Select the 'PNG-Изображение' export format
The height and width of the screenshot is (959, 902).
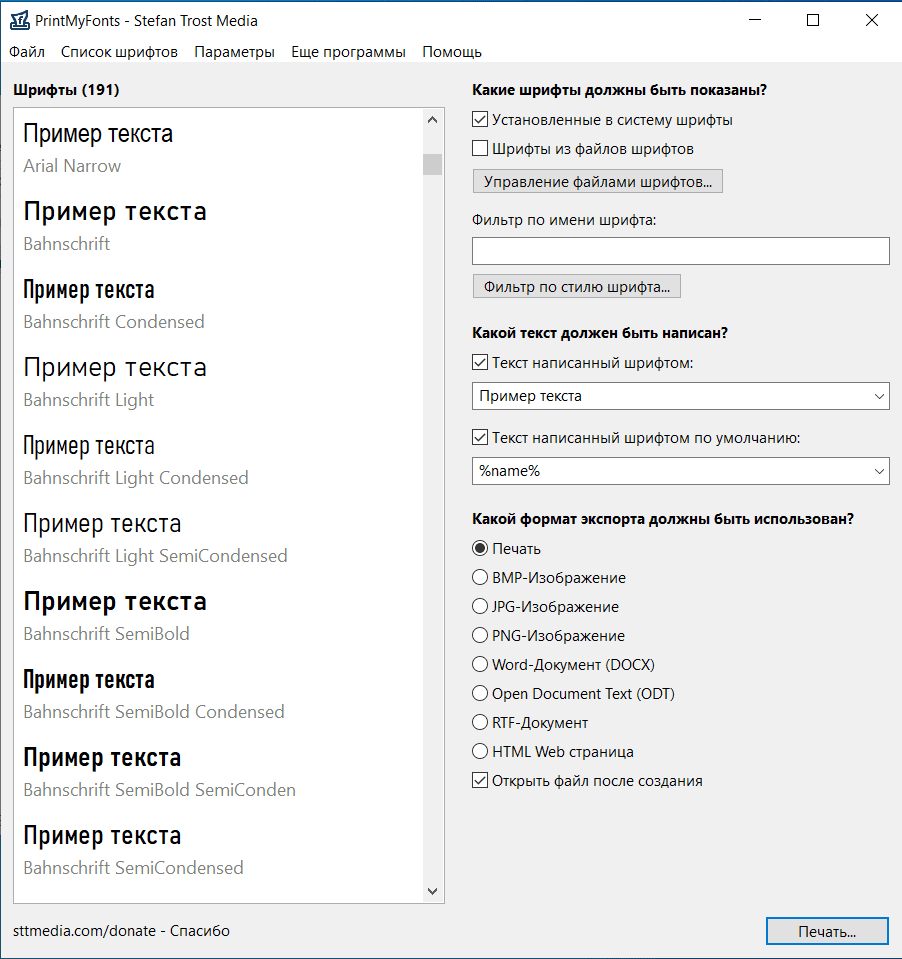480,636
